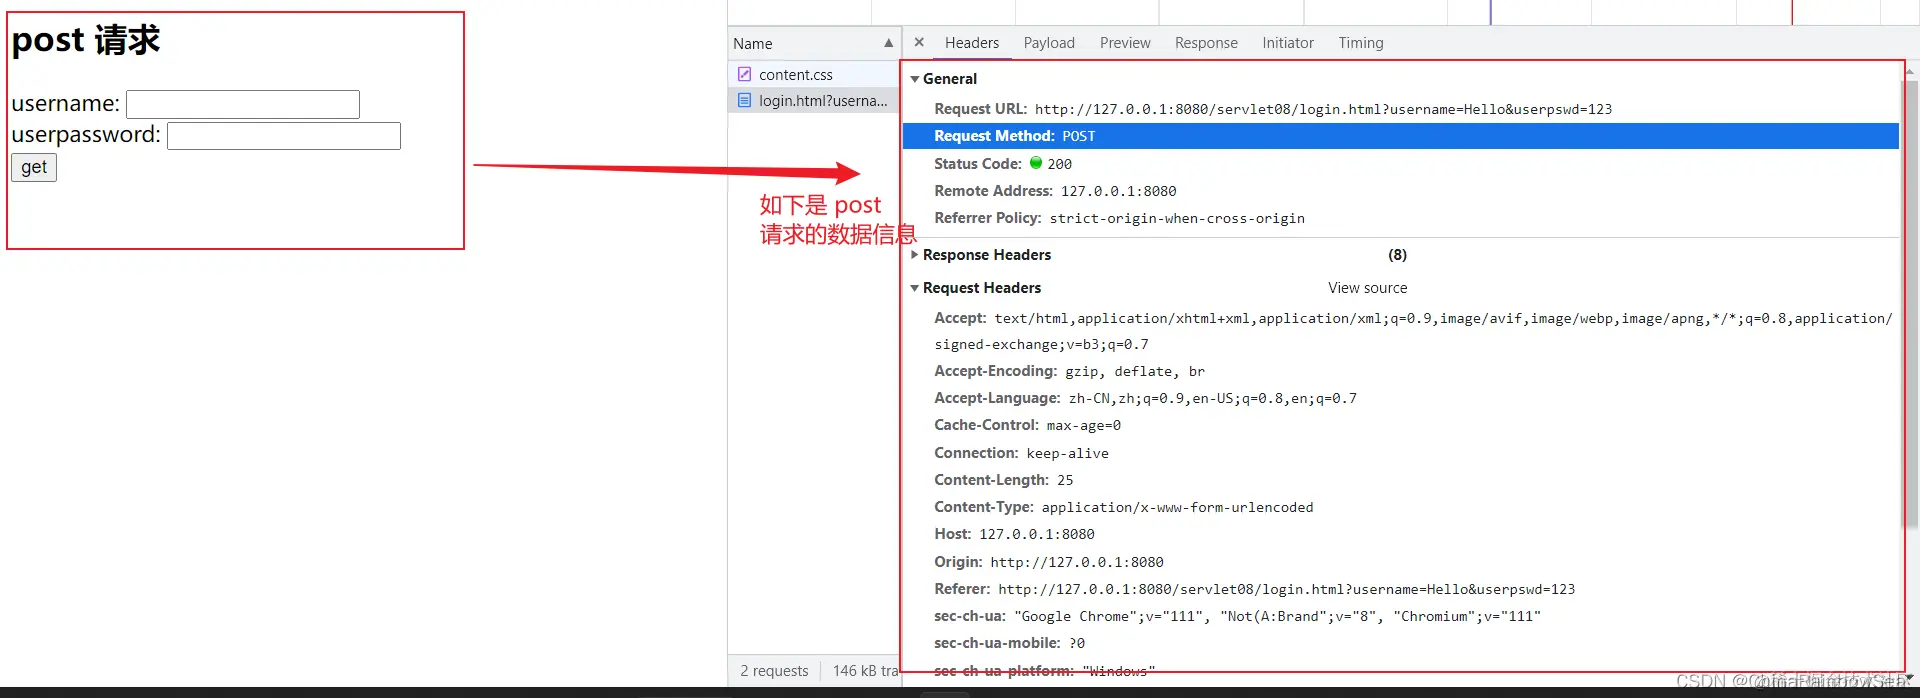
Task: Click the 146 kB transferred status text
Action: pos(866,671)
